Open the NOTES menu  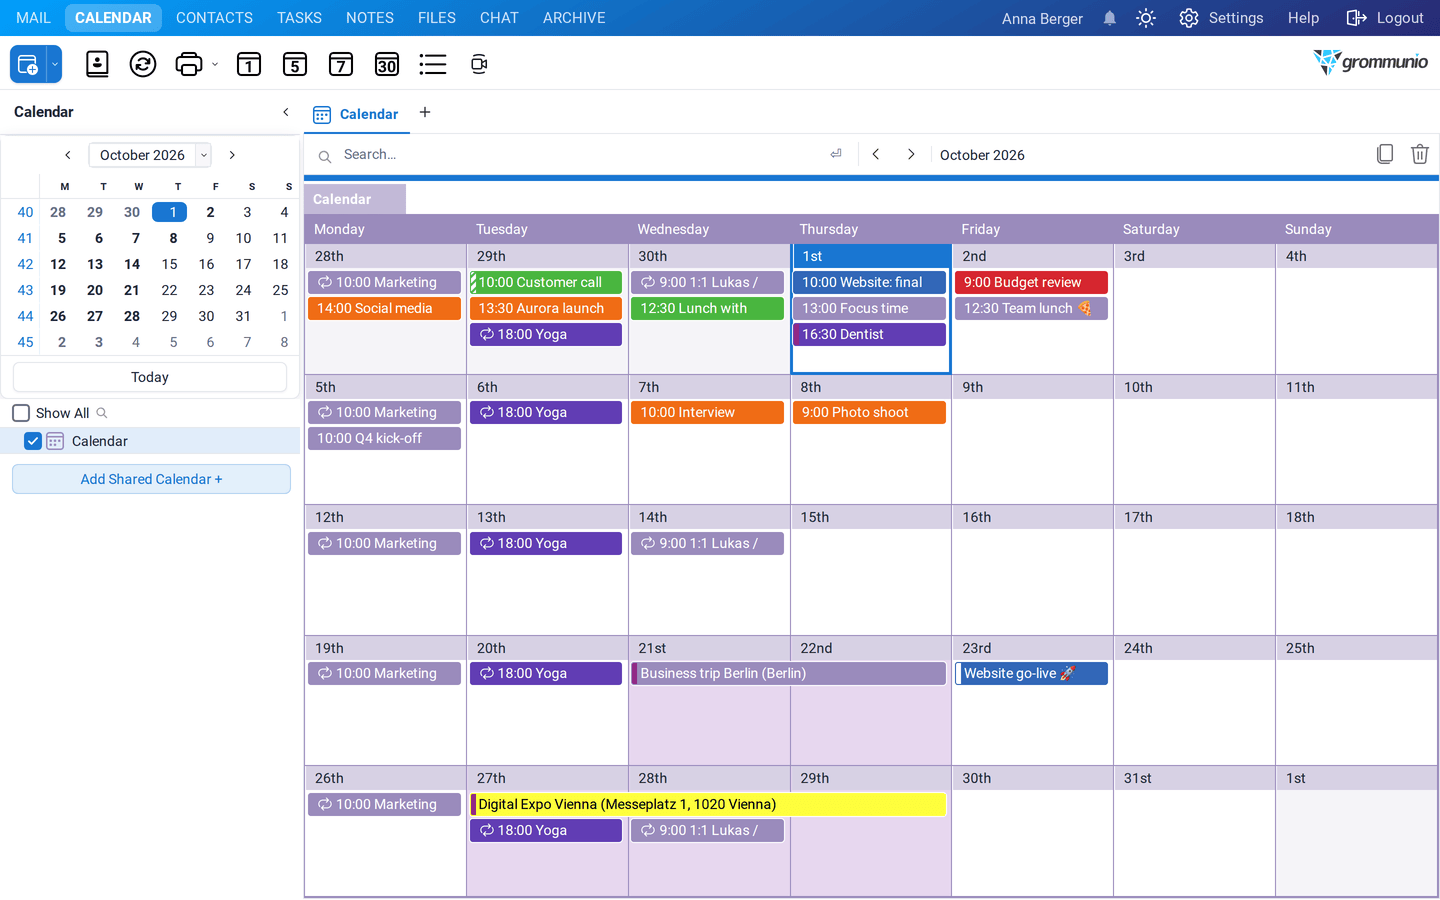pos(370,18)
